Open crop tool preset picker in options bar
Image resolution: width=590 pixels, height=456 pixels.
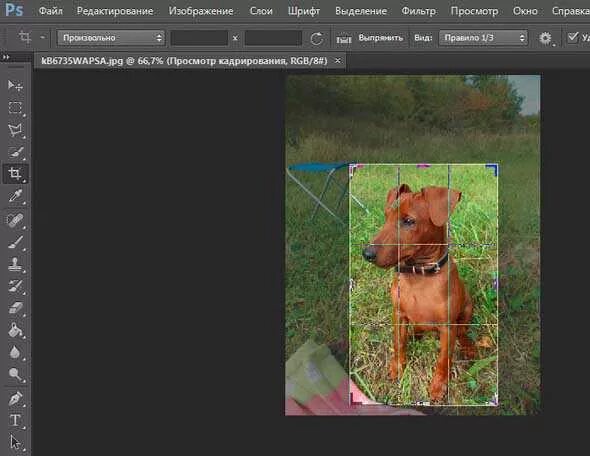[42, 38]
